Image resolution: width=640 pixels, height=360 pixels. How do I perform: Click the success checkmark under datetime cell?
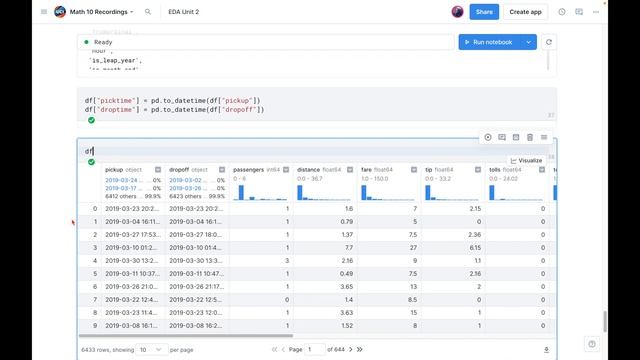(x=91, y=120)
